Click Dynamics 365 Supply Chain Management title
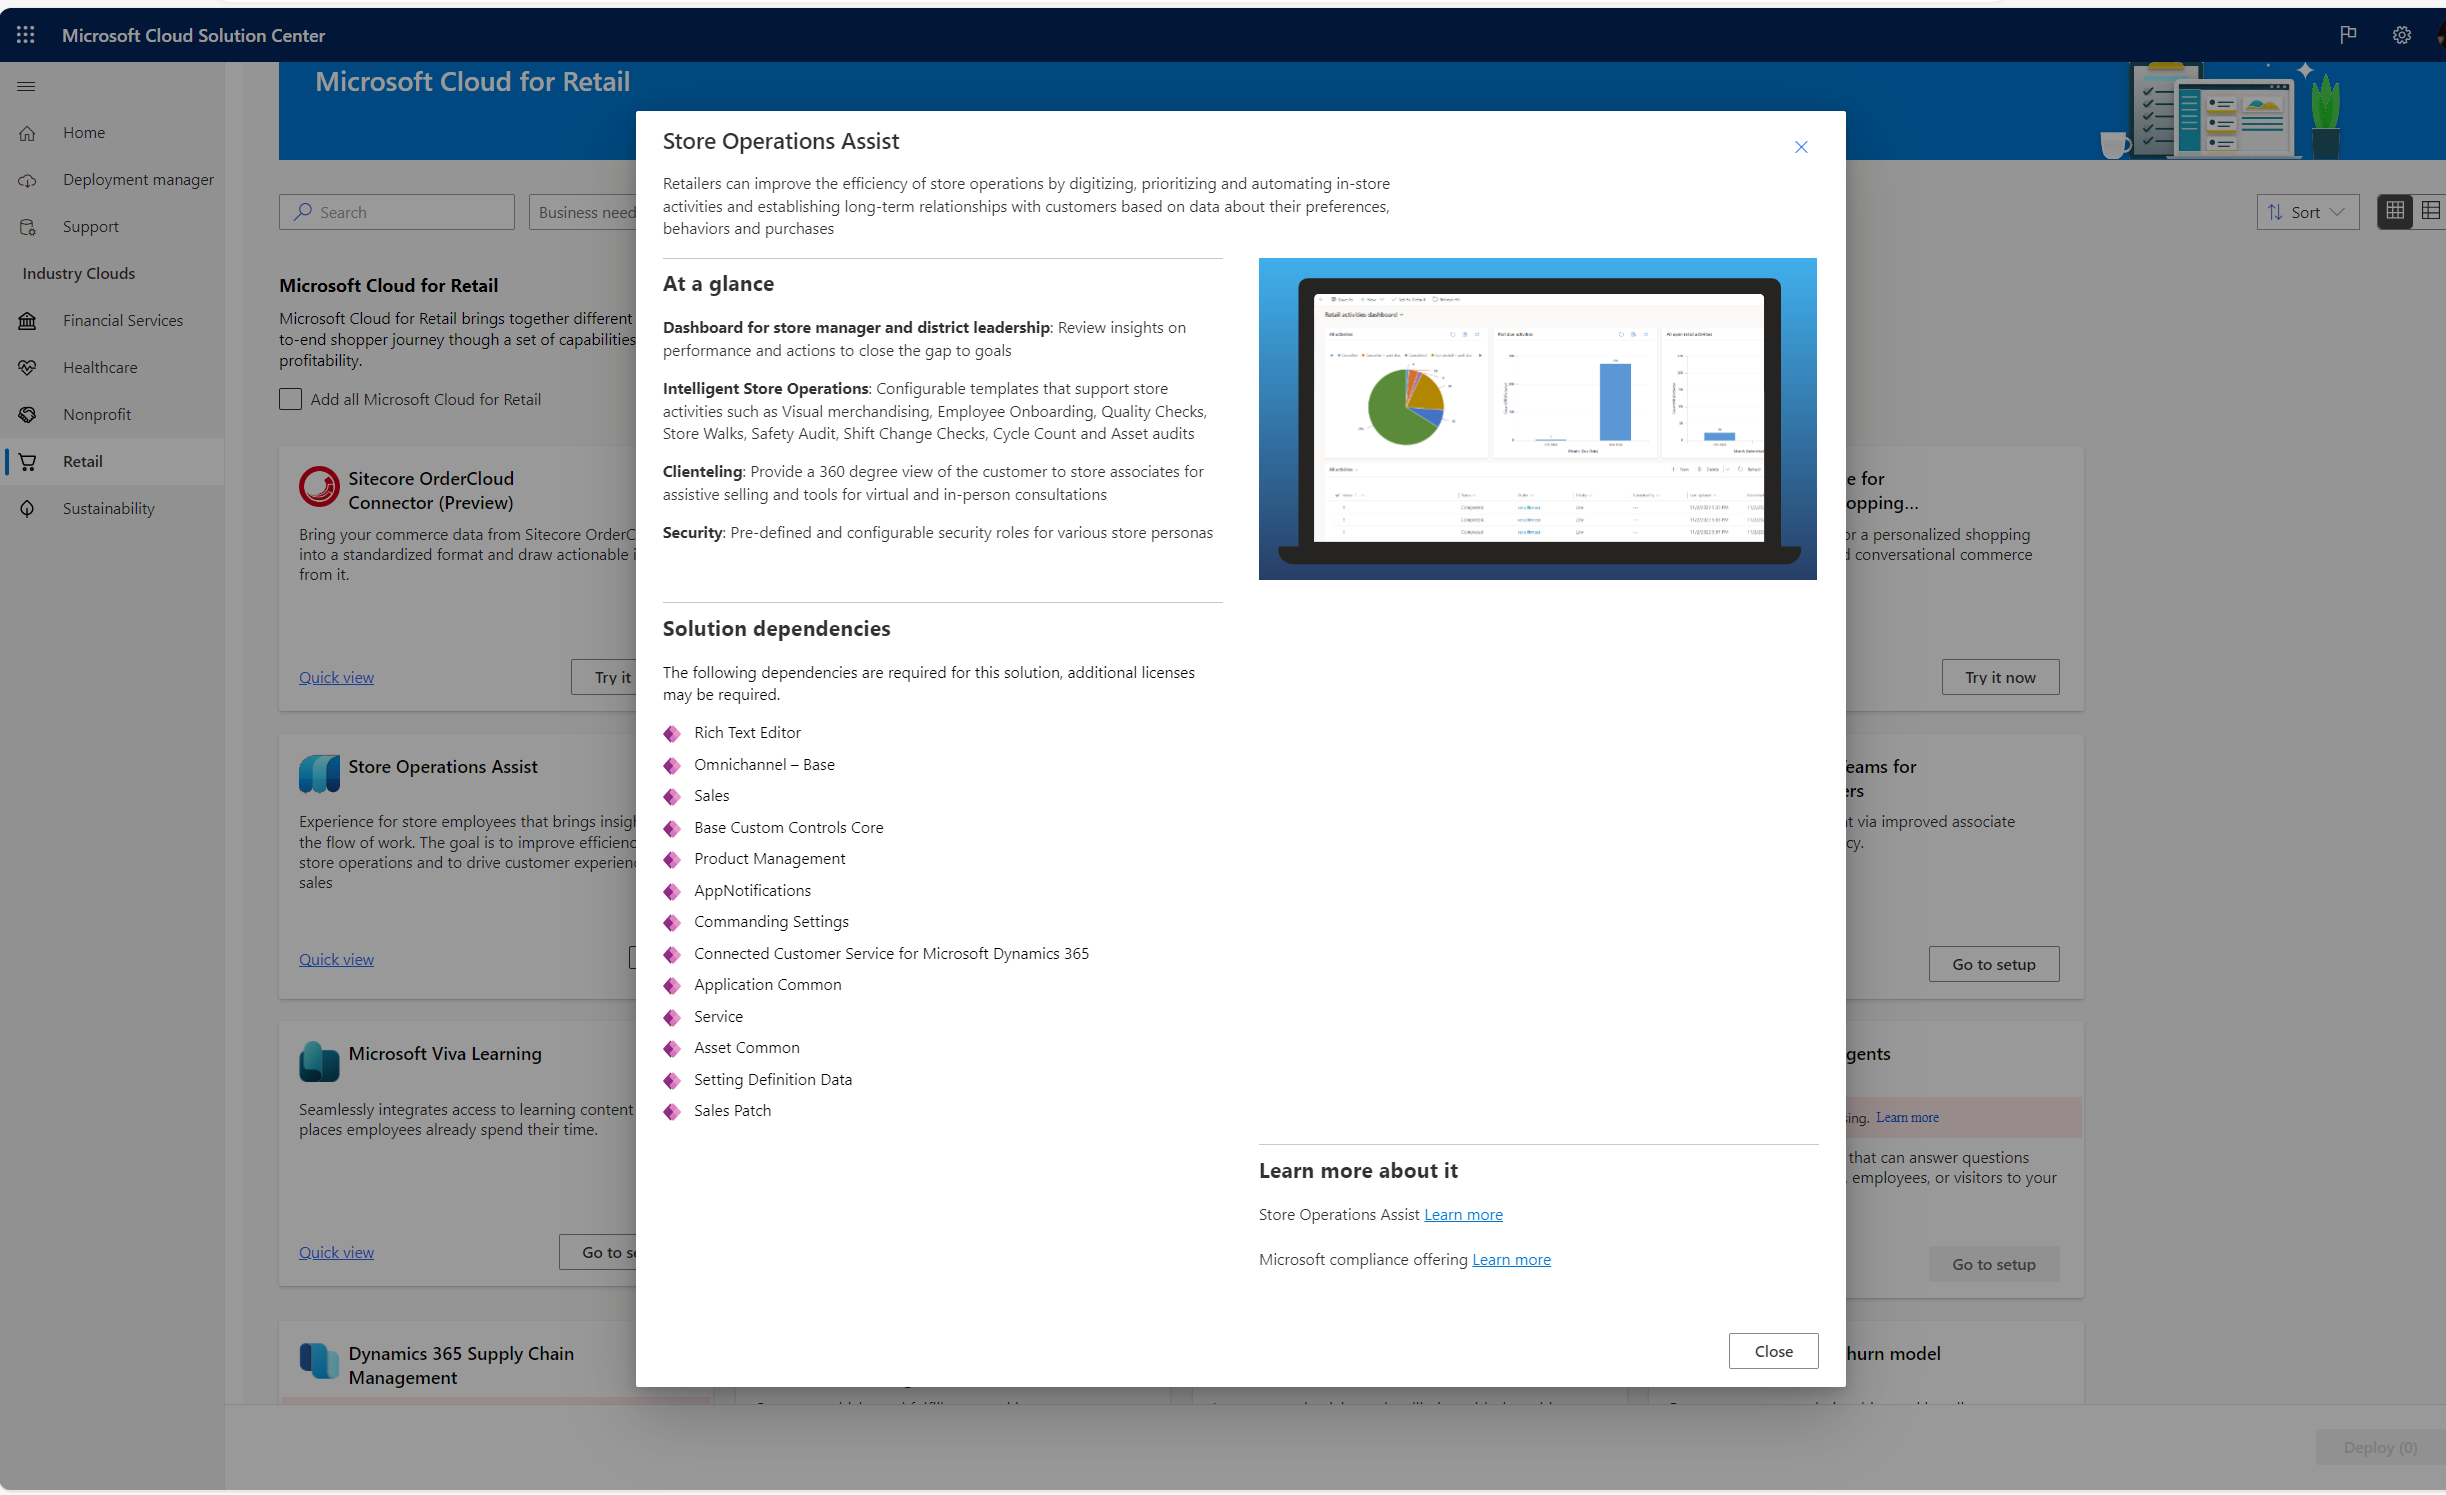 point(461,1365)
